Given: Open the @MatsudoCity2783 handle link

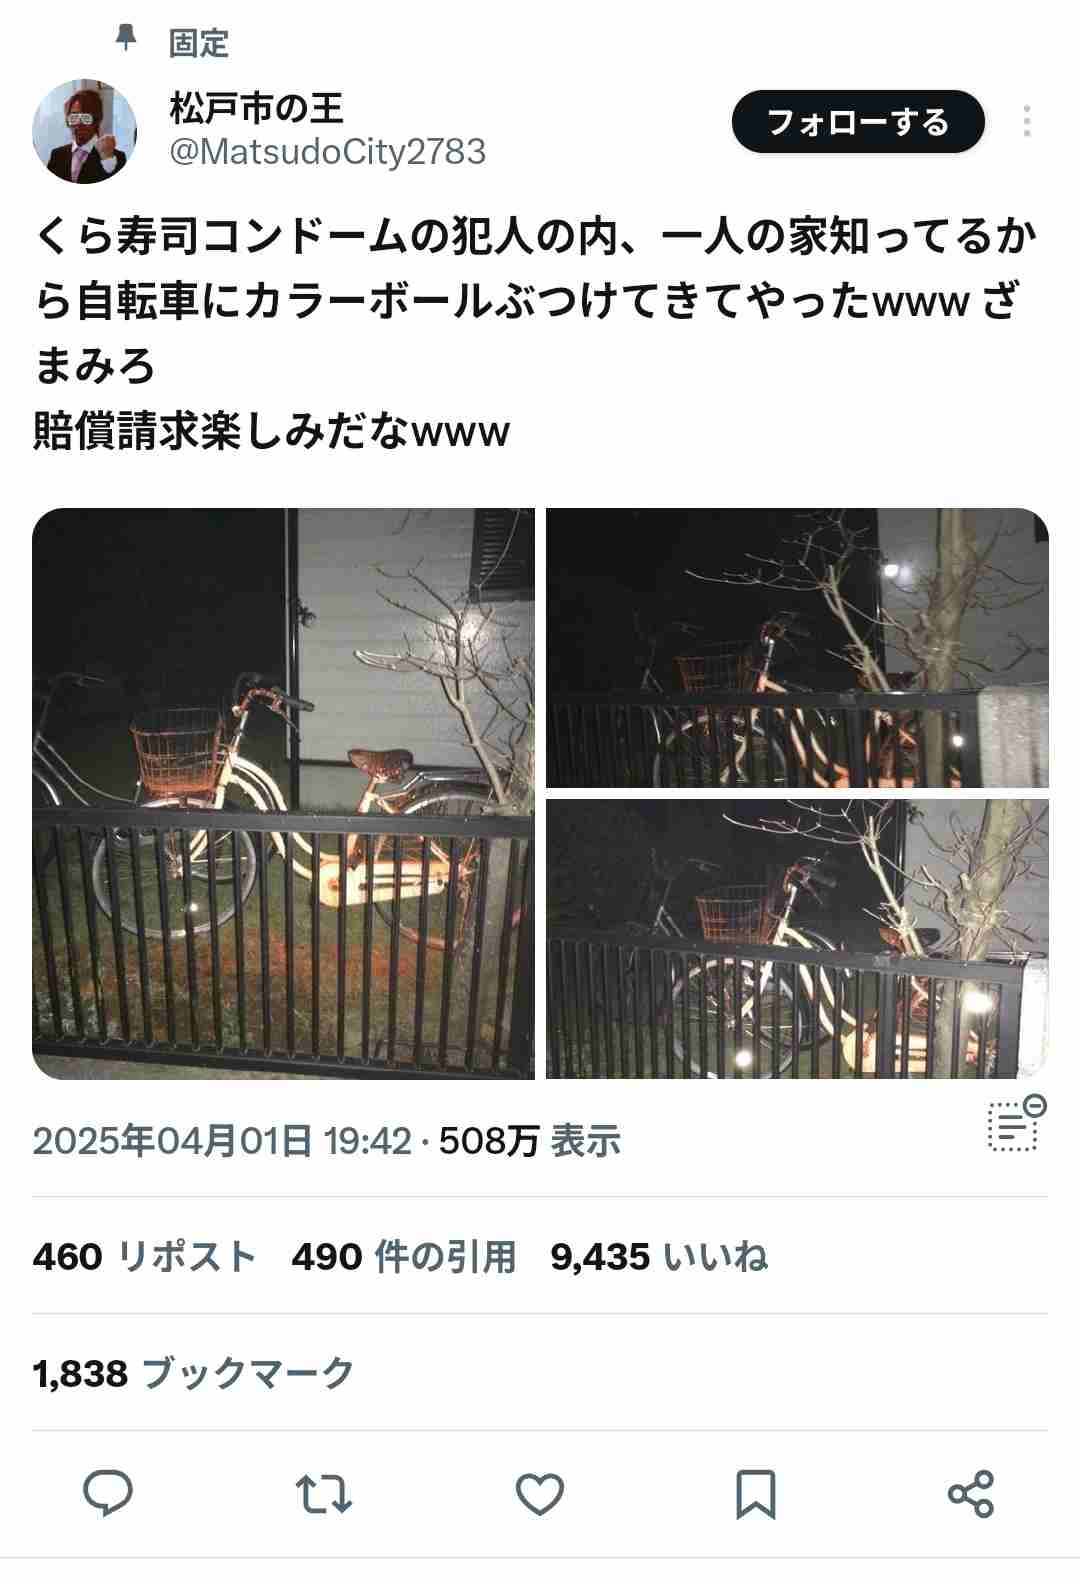Looking at the screenshot, I should point(327,152).
